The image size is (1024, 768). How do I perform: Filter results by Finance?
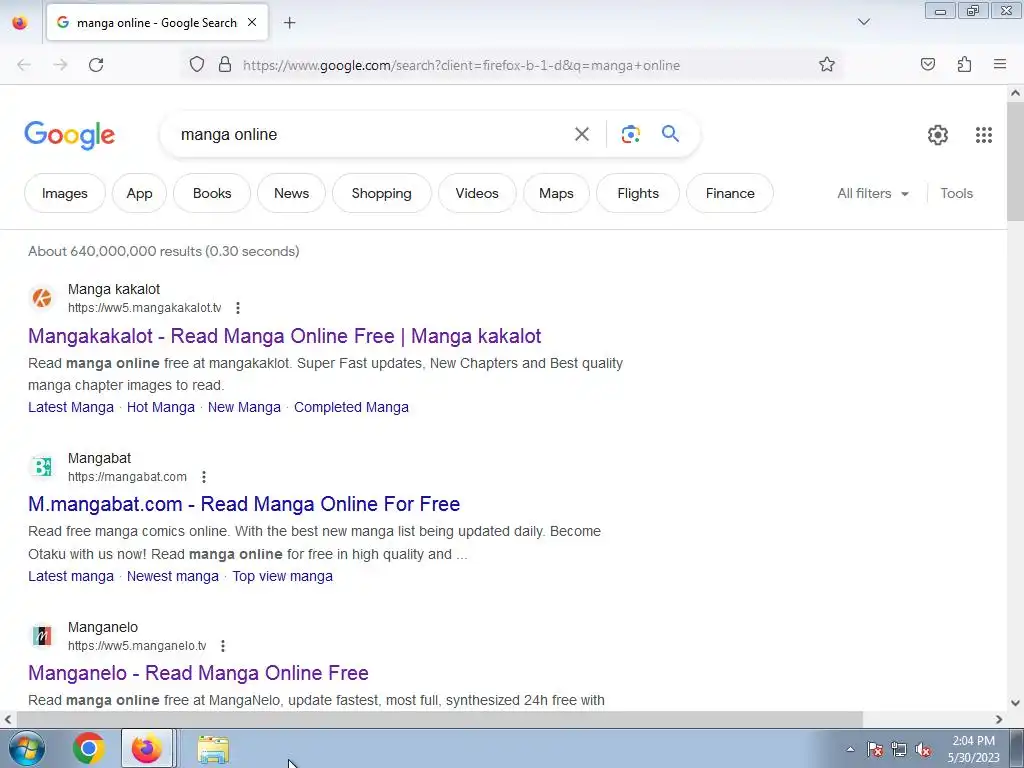click(730, 193)
